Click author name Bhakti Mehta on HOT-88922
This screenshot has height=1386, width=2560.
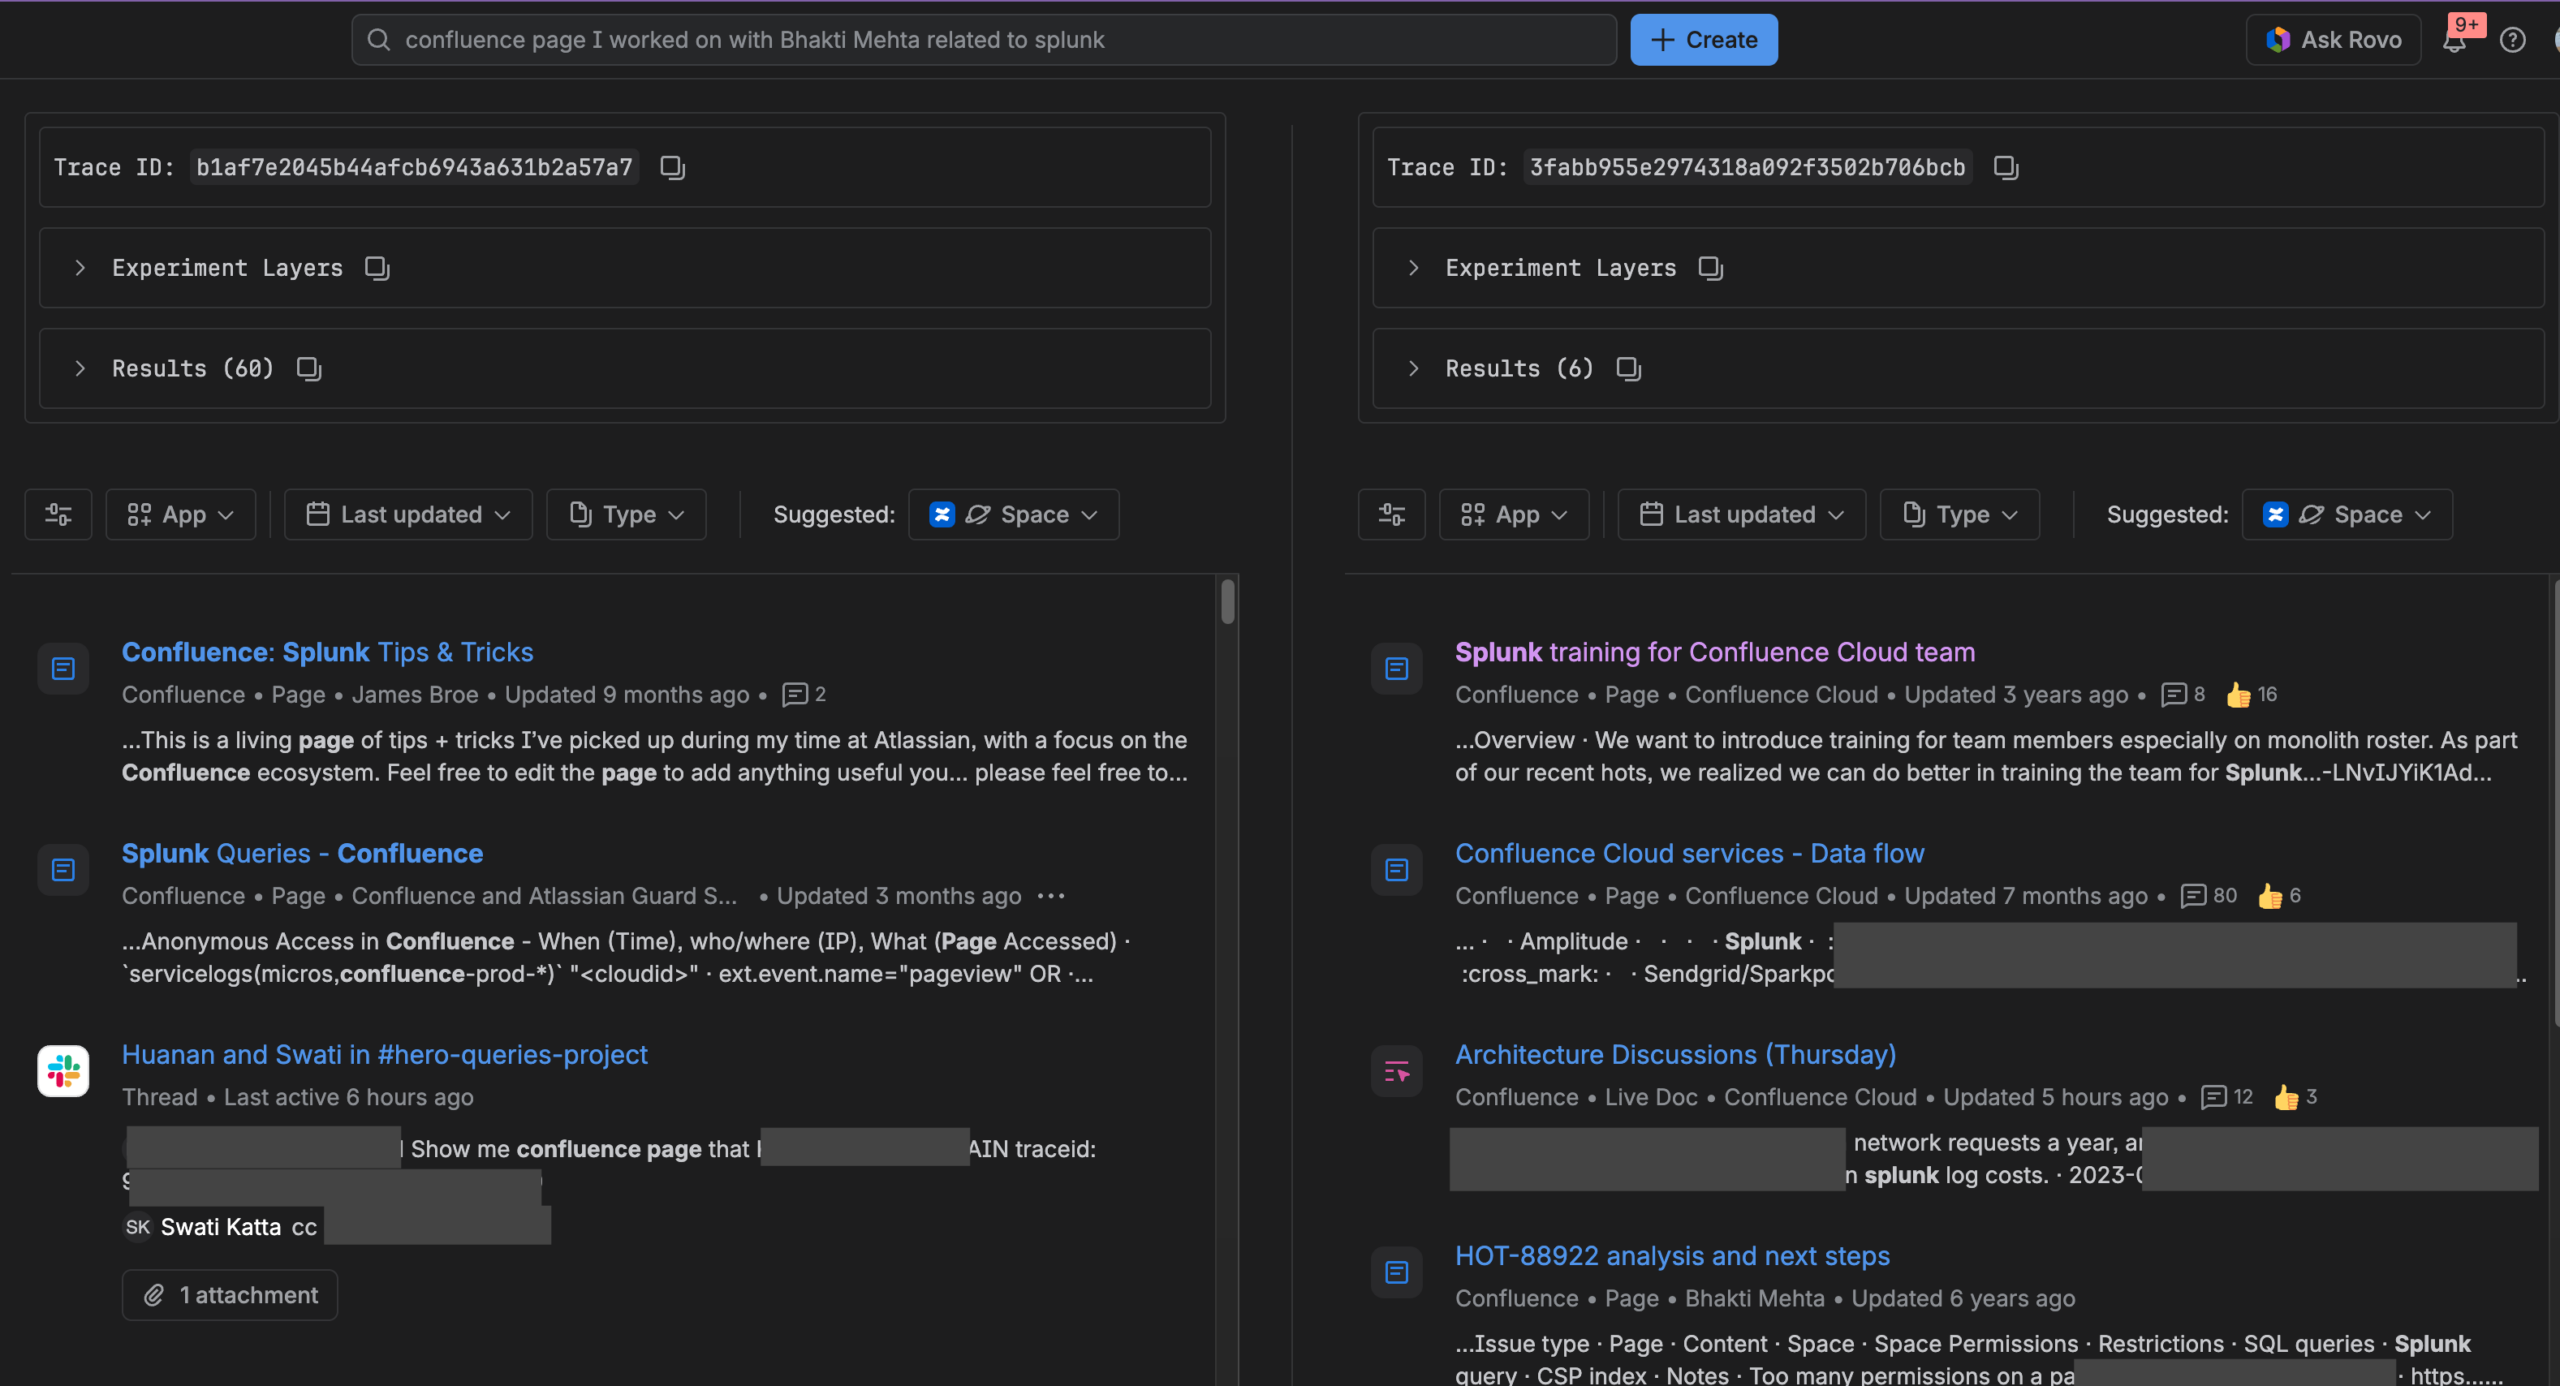point(1755,1298)
